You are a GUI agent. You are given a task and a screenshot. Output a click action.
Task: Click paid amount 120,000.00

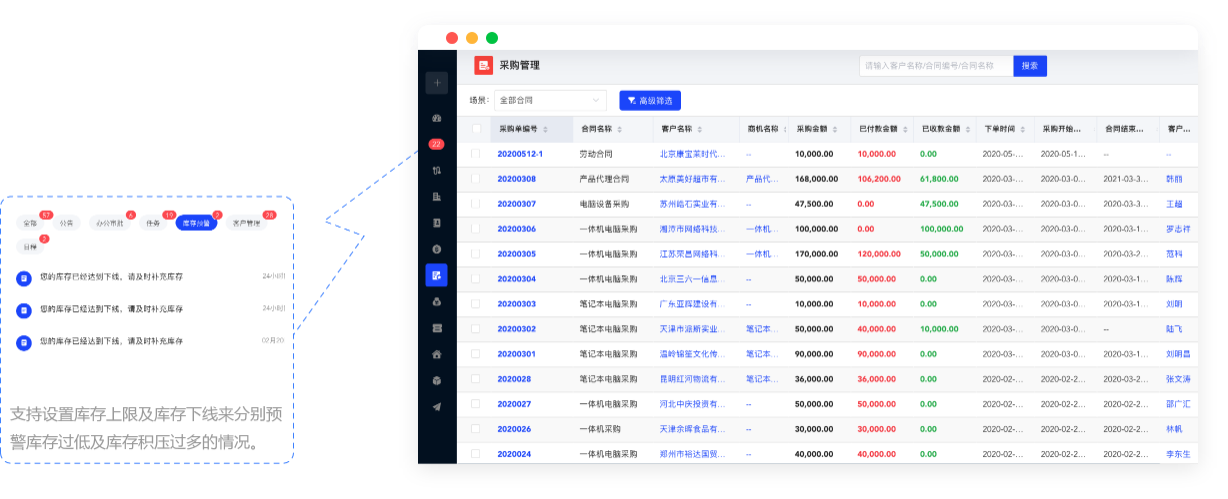(x=879, y=254)
